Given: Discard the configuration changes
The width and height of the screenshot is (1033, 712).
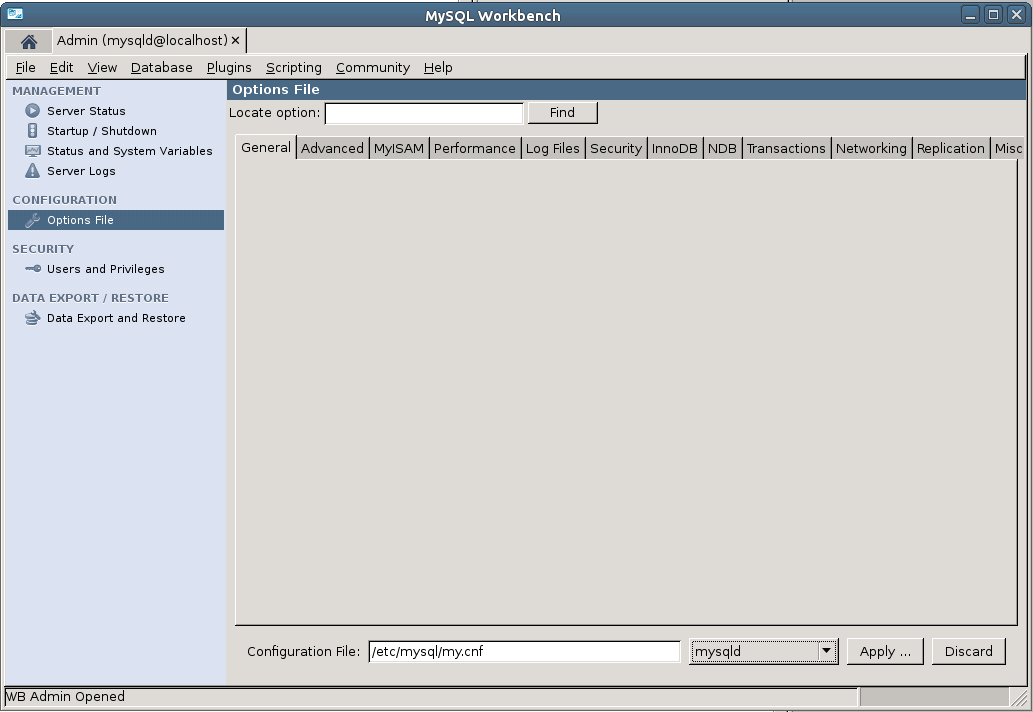Looking at the screenshot, I should point(968,651).
